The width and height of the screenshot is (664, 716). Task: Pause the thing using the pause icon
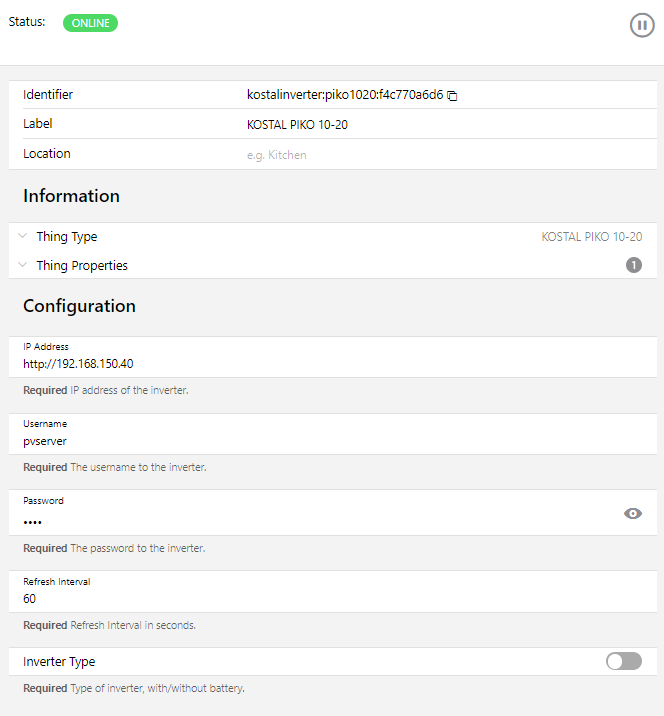point(642,25)
